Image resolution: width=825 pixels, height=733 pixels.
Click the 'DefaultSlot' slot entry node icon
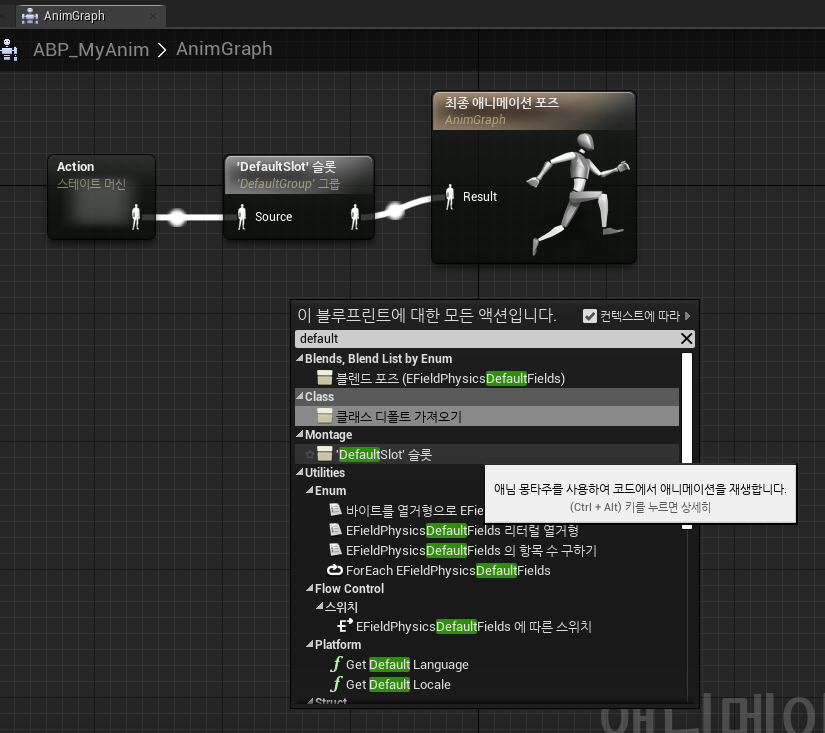pos(325,453)
